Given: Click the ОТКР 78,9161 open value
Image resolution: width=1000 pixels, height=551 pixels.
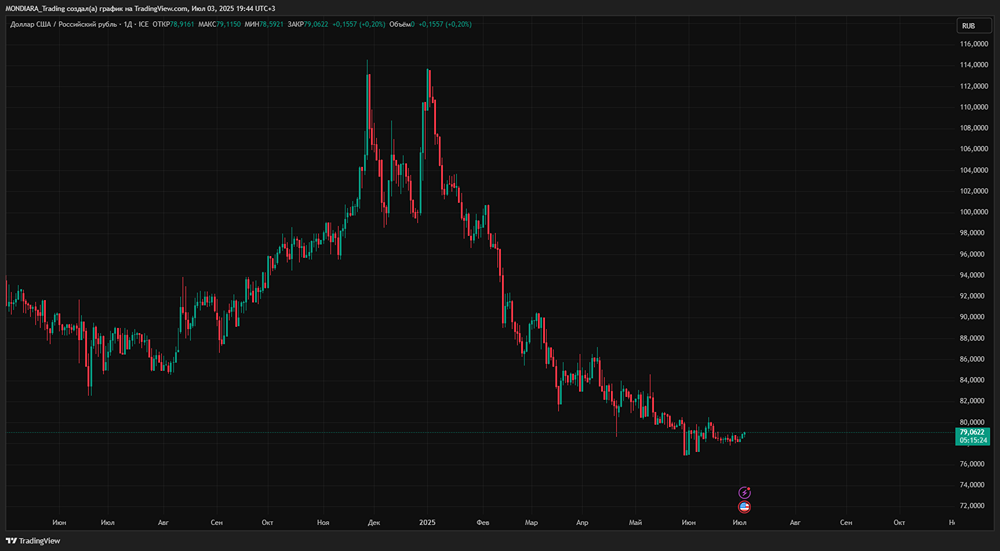Looking at the screenshot, I should click(173, 24).
